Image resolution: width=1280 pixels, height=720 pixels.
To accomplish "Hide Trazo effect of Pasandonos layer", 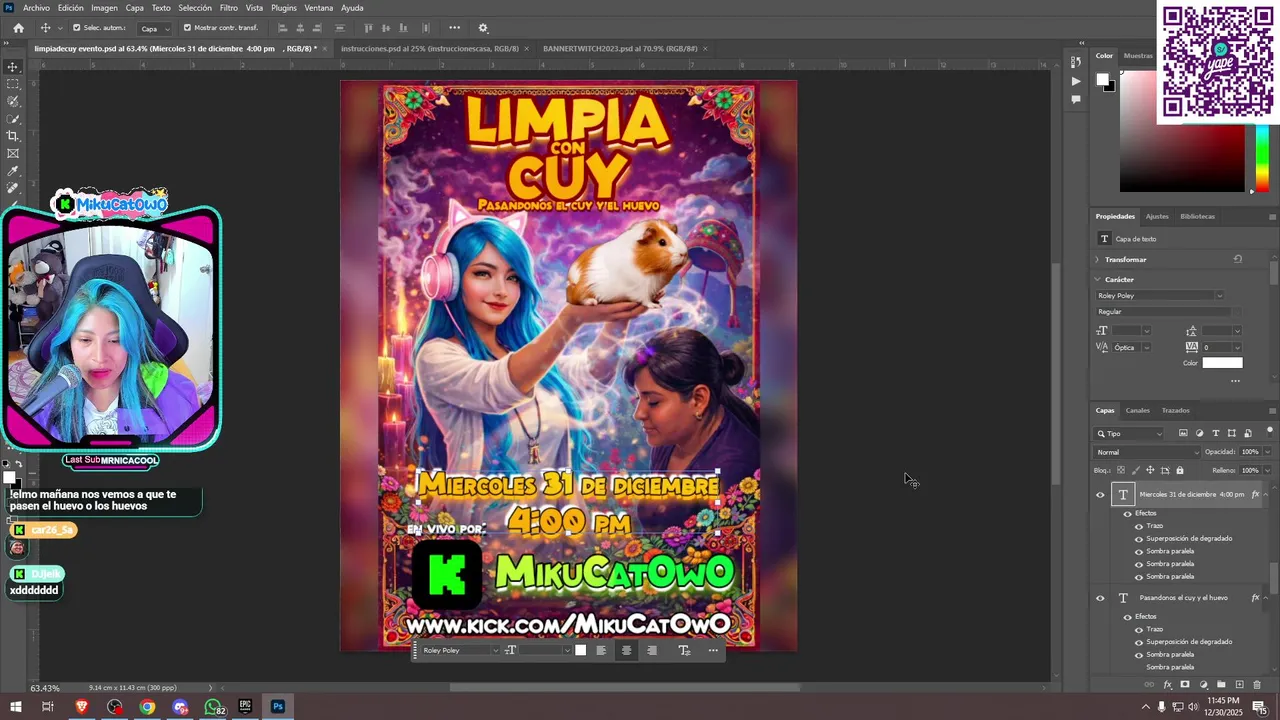I will click(1138, 630).
